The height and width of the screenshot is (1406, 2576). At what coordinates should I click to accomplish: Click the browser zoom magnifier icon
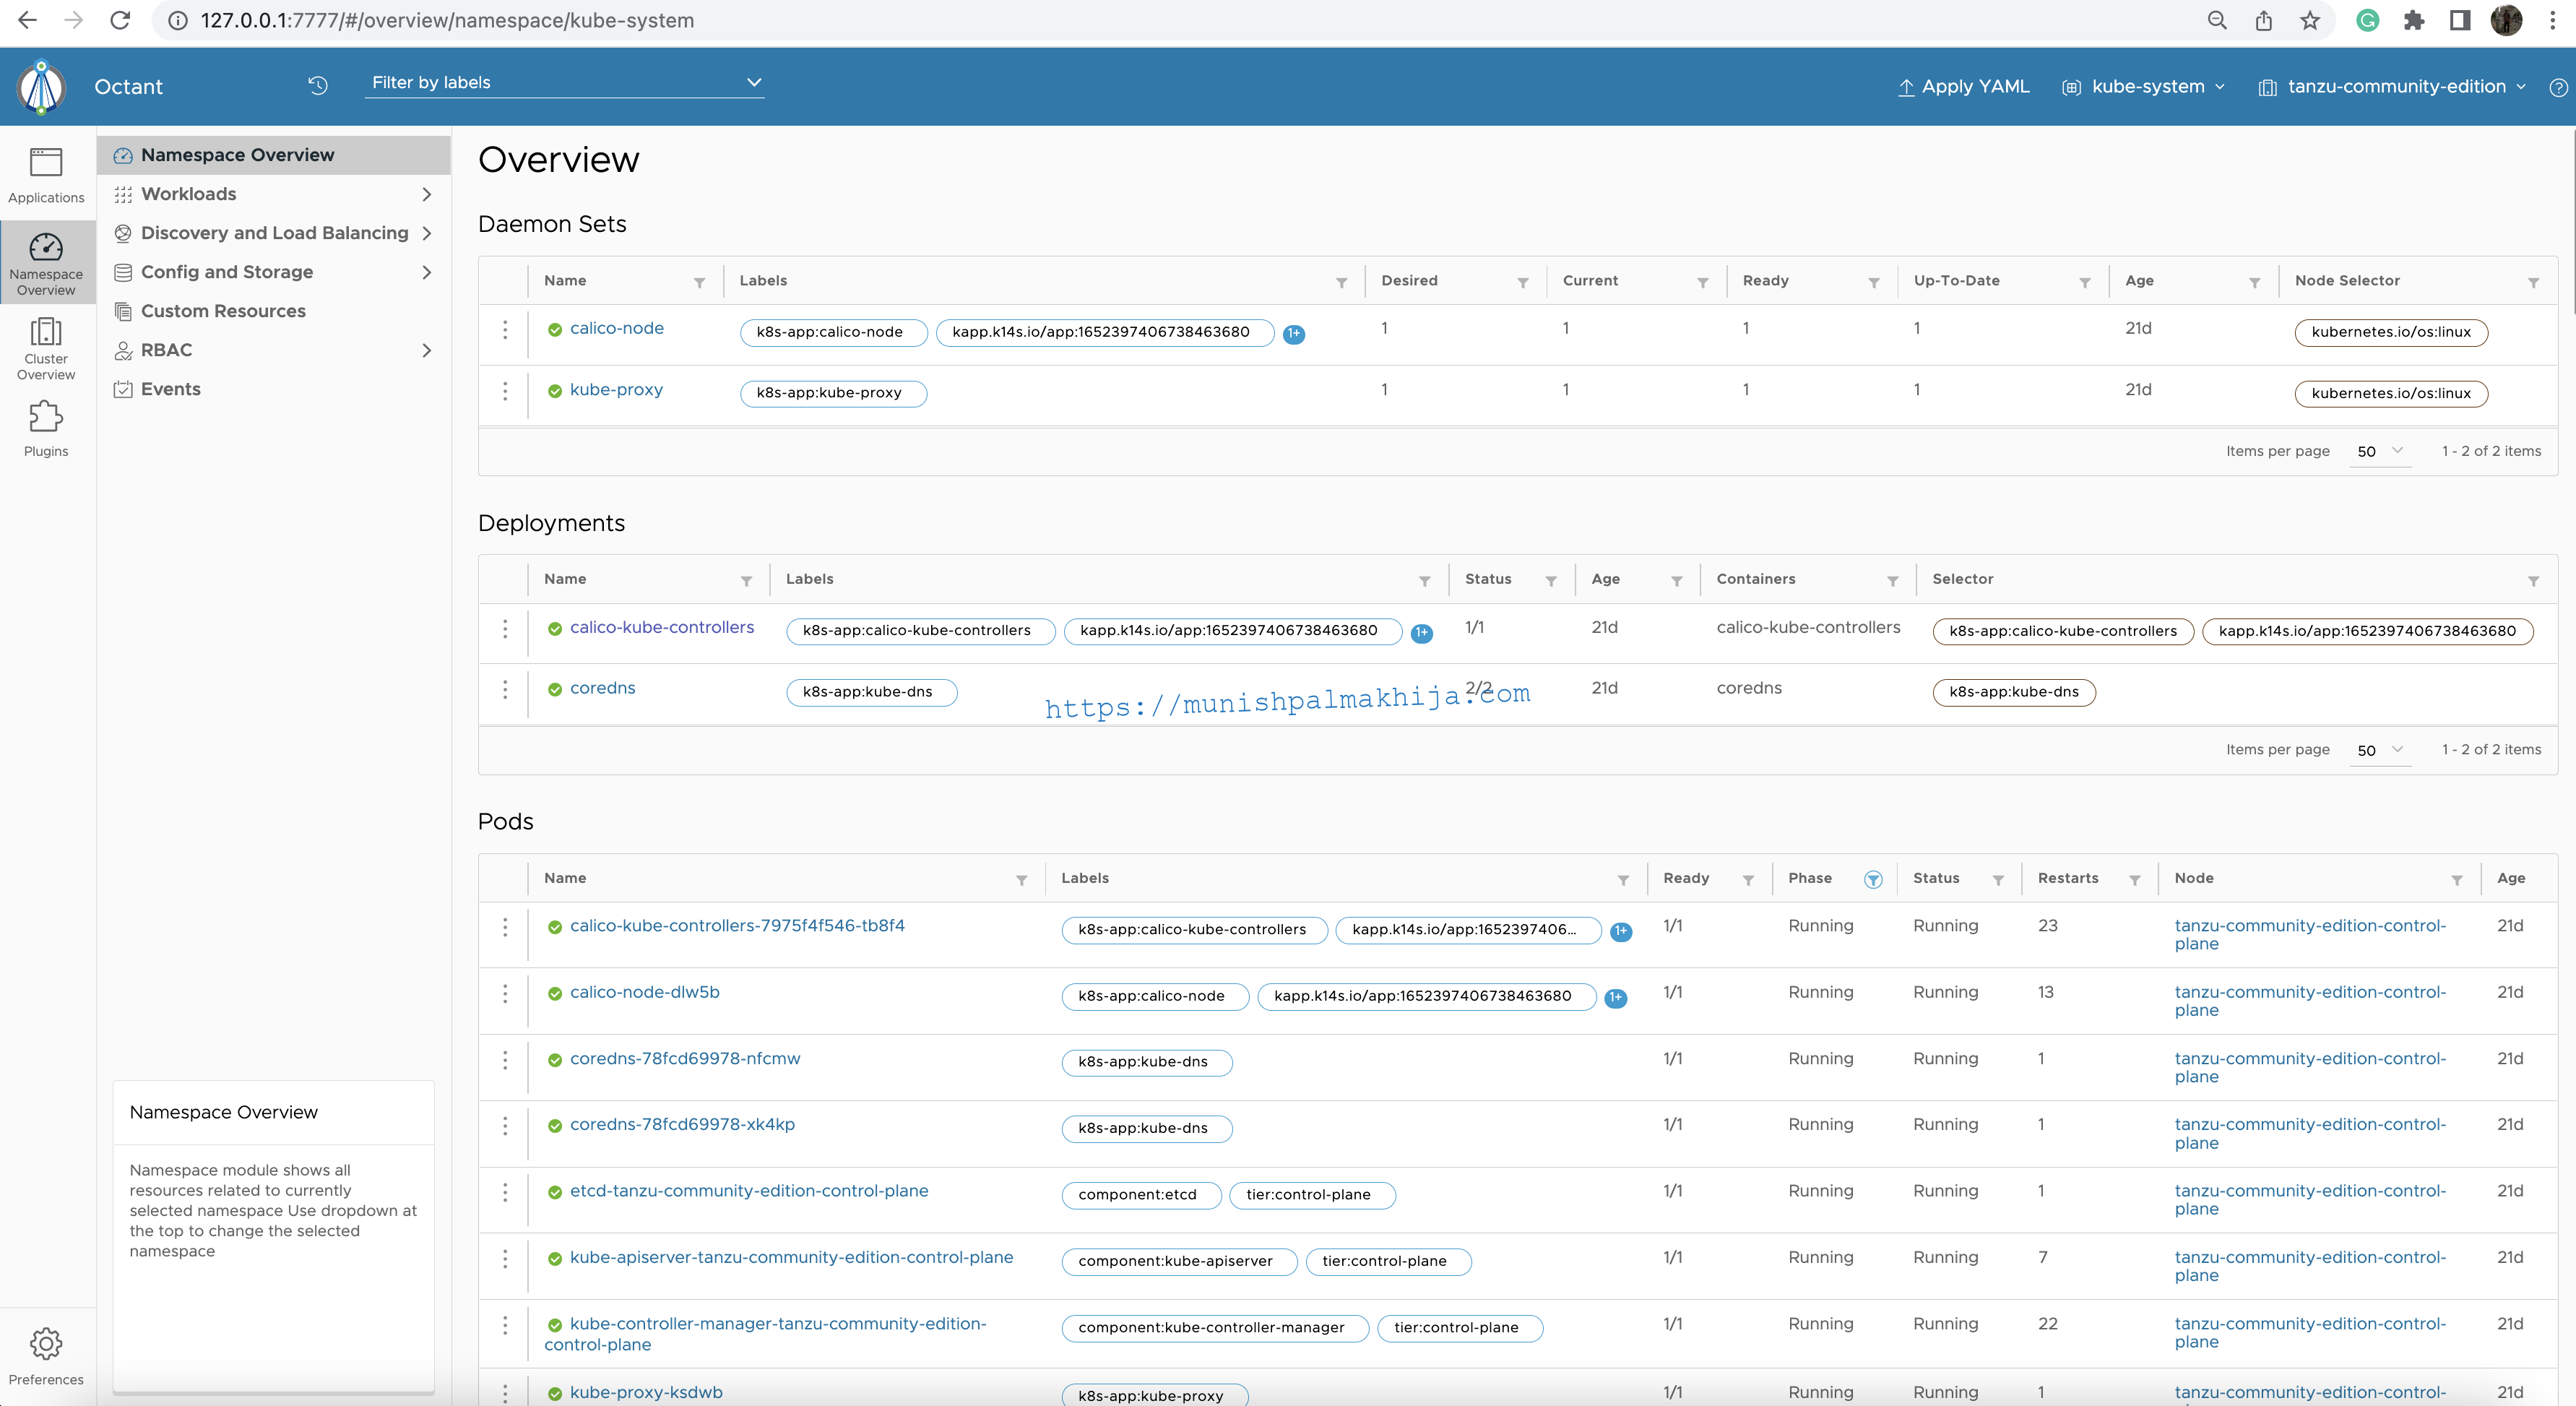[2217, 20]
